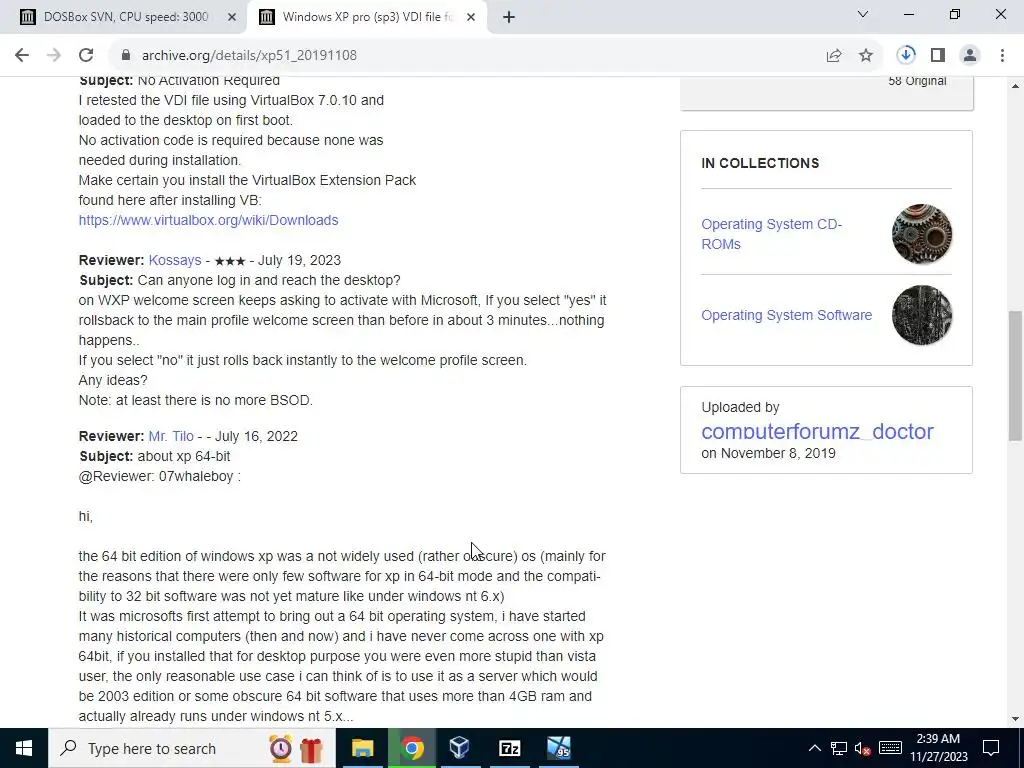This screenshot has height=768, width=1024.
Task: Click the Operating System Software thumbnail
Action: (x=921, y=315)
